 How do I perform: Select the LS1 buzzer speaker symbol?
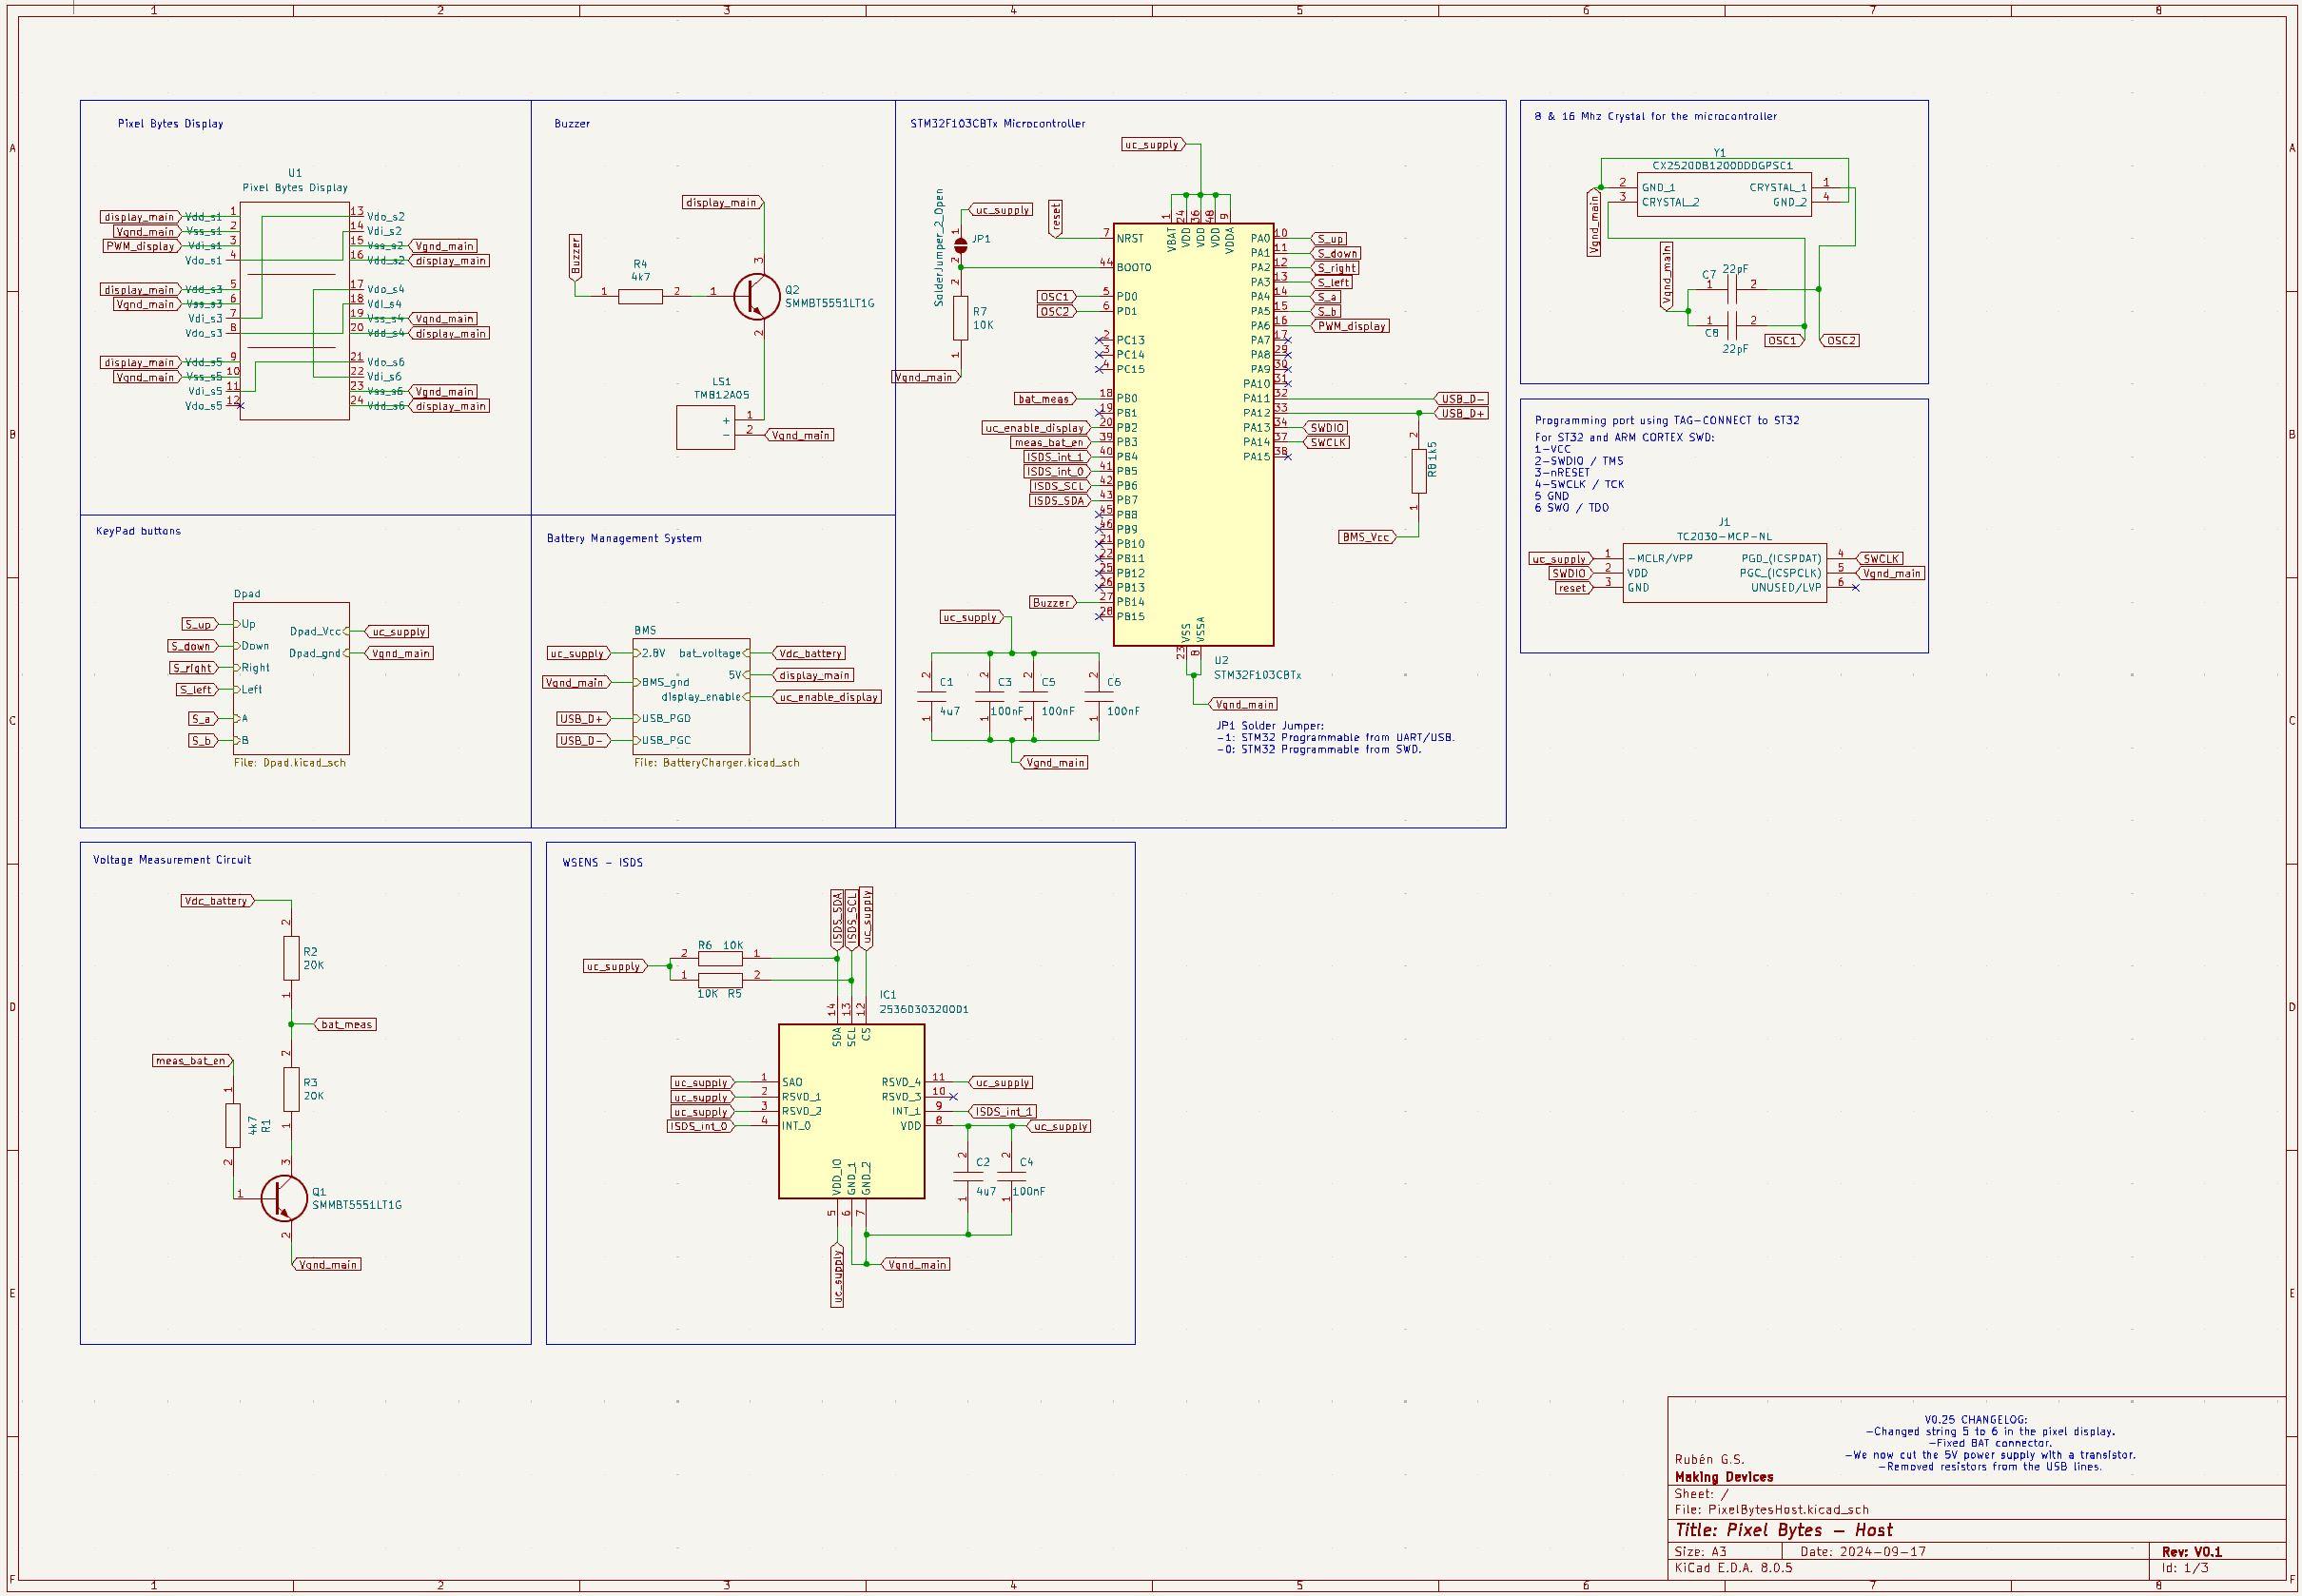pos(705,428)
